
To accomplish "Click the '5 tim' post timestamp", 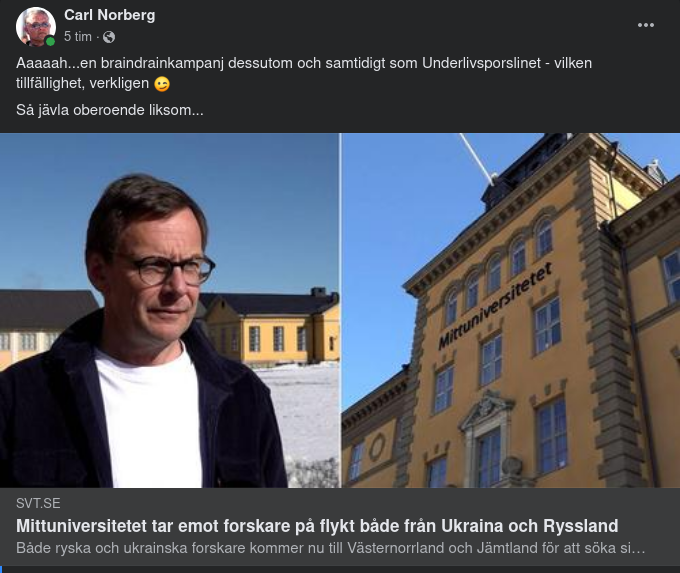I will click(78, 37).
